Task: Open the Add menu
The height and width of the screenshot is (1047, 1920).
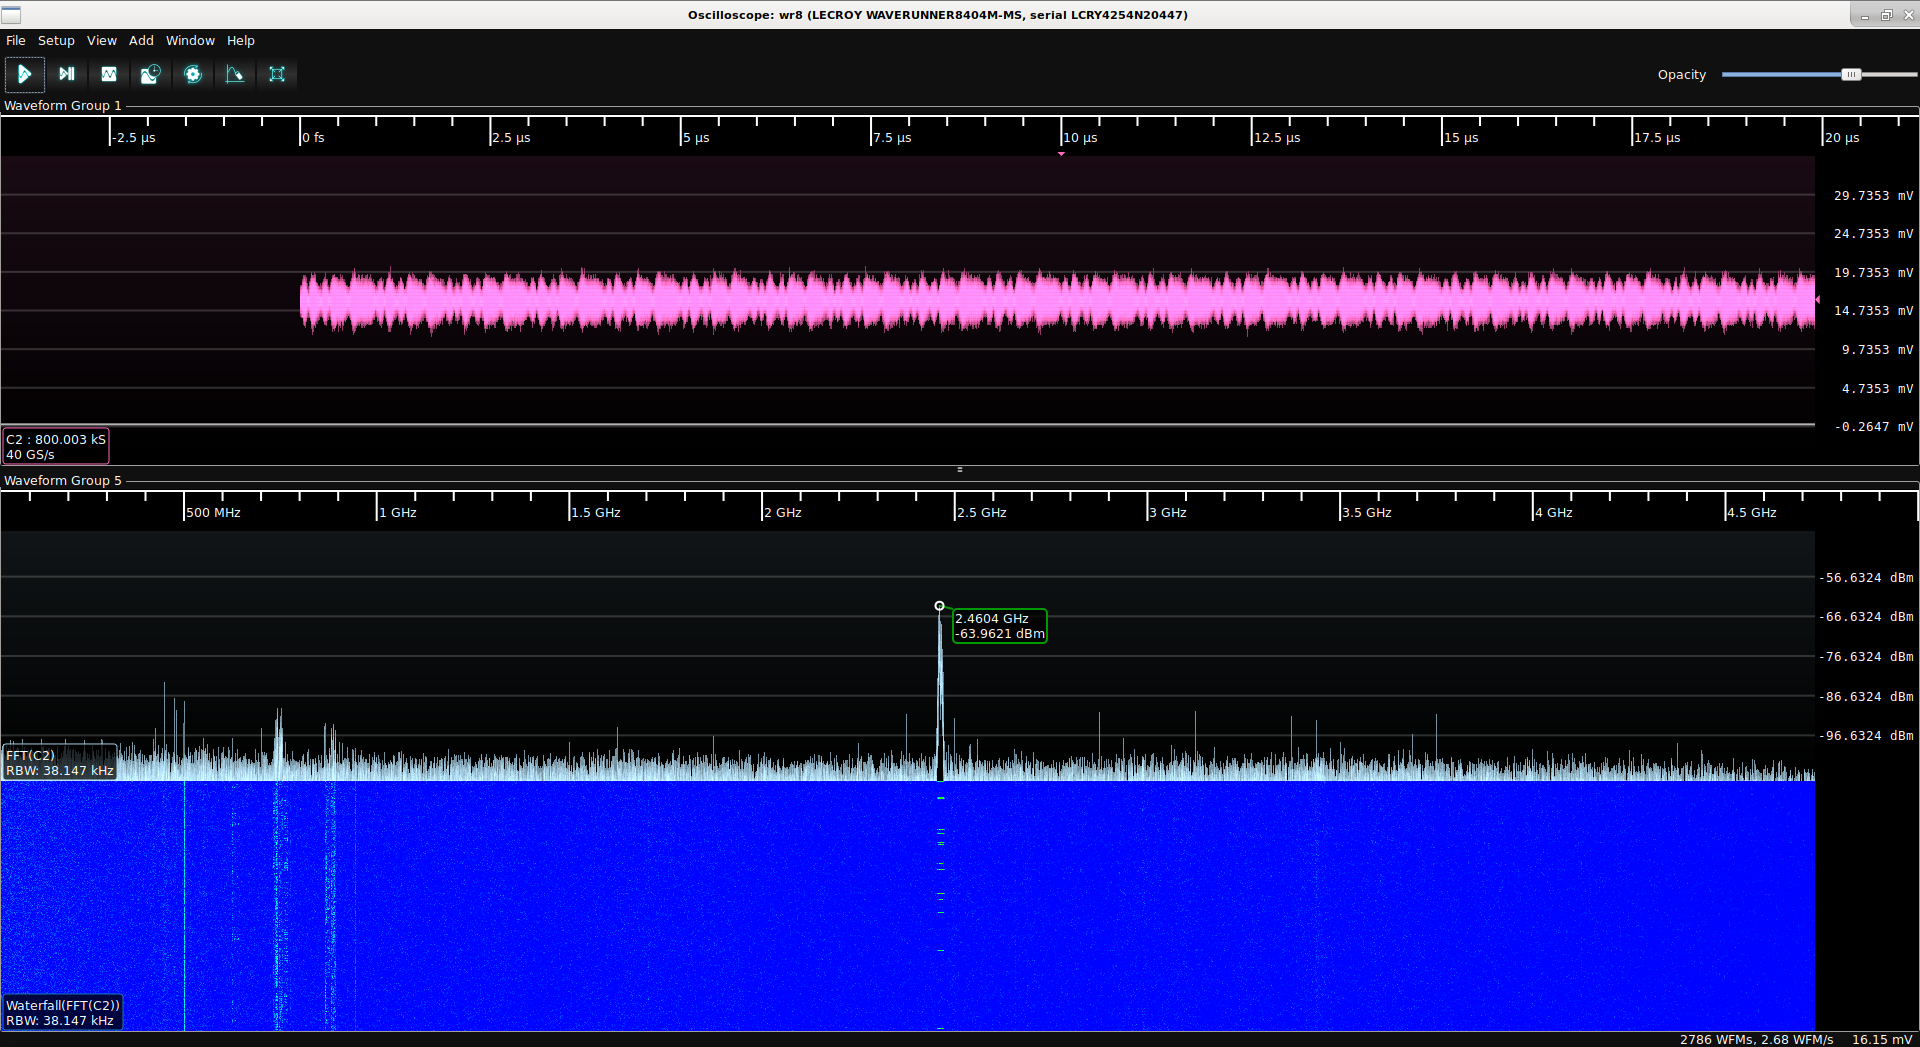Action: tap(141, 41)
